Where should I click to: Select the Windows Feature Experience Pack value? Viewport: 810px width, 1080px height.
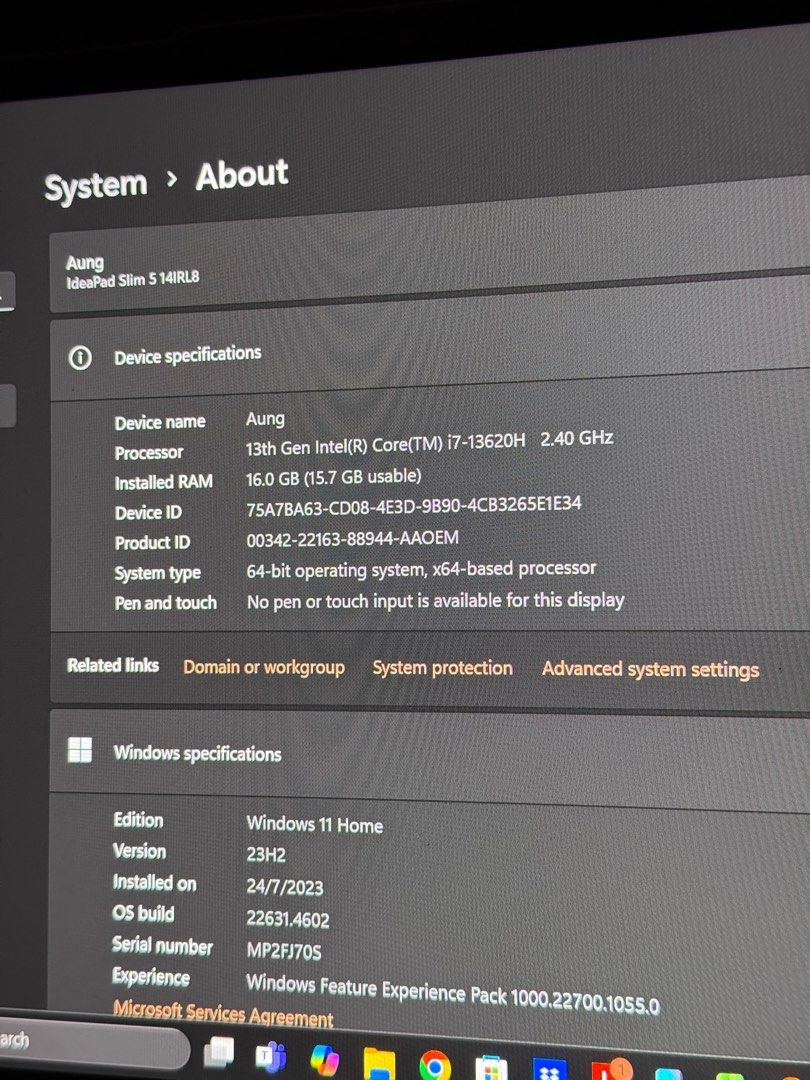[453, 993]
